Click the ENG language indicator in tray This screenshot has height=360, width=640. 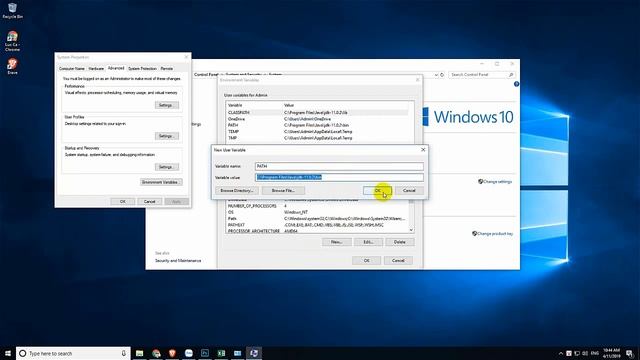594,353
